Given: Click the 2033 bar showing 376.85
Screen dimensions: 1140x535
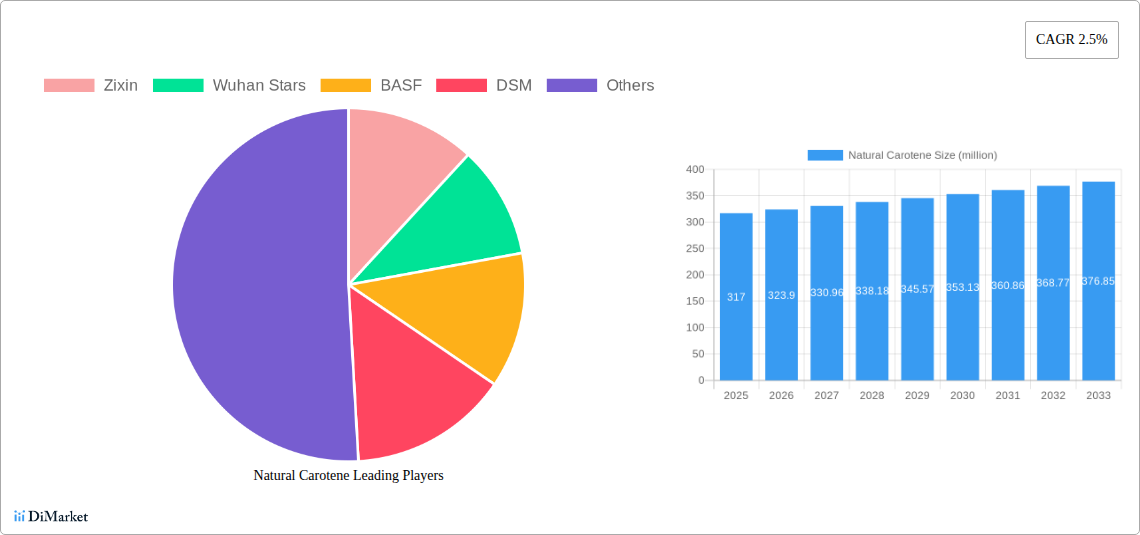Looking at the screenshot, I should point(1098,281).
